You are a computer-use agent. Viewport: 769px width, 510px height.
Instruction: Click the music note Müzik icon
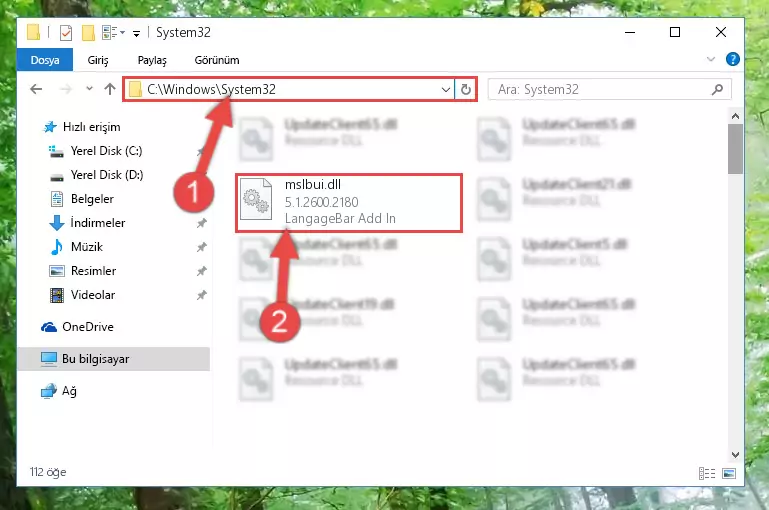click(57, 247)
